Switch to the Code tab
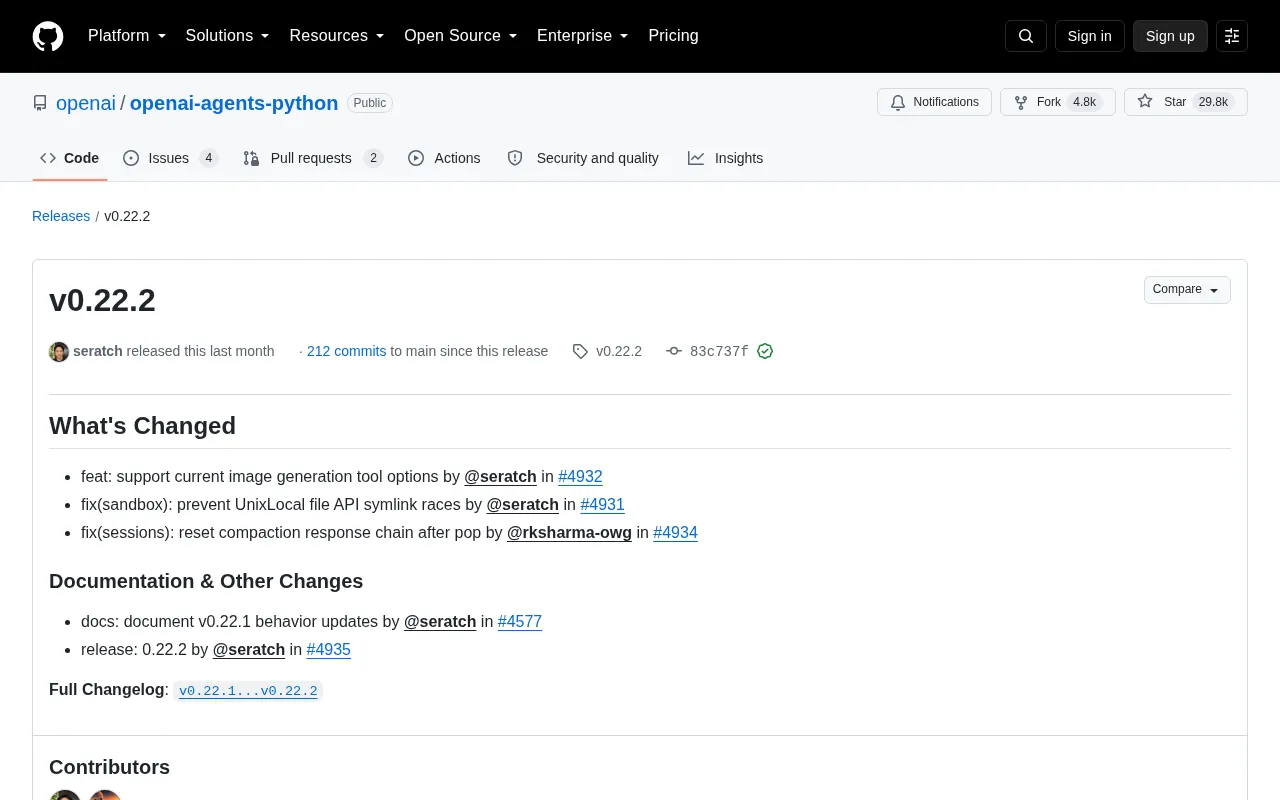Viewport: 1280px width, 800px height. (70, 158)
